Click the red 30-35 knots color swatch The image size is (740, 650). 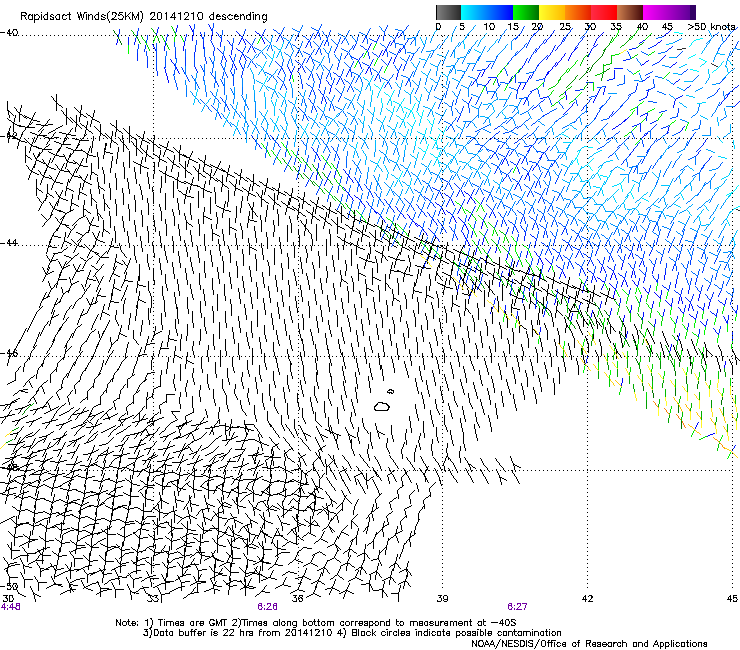(604, 12)
